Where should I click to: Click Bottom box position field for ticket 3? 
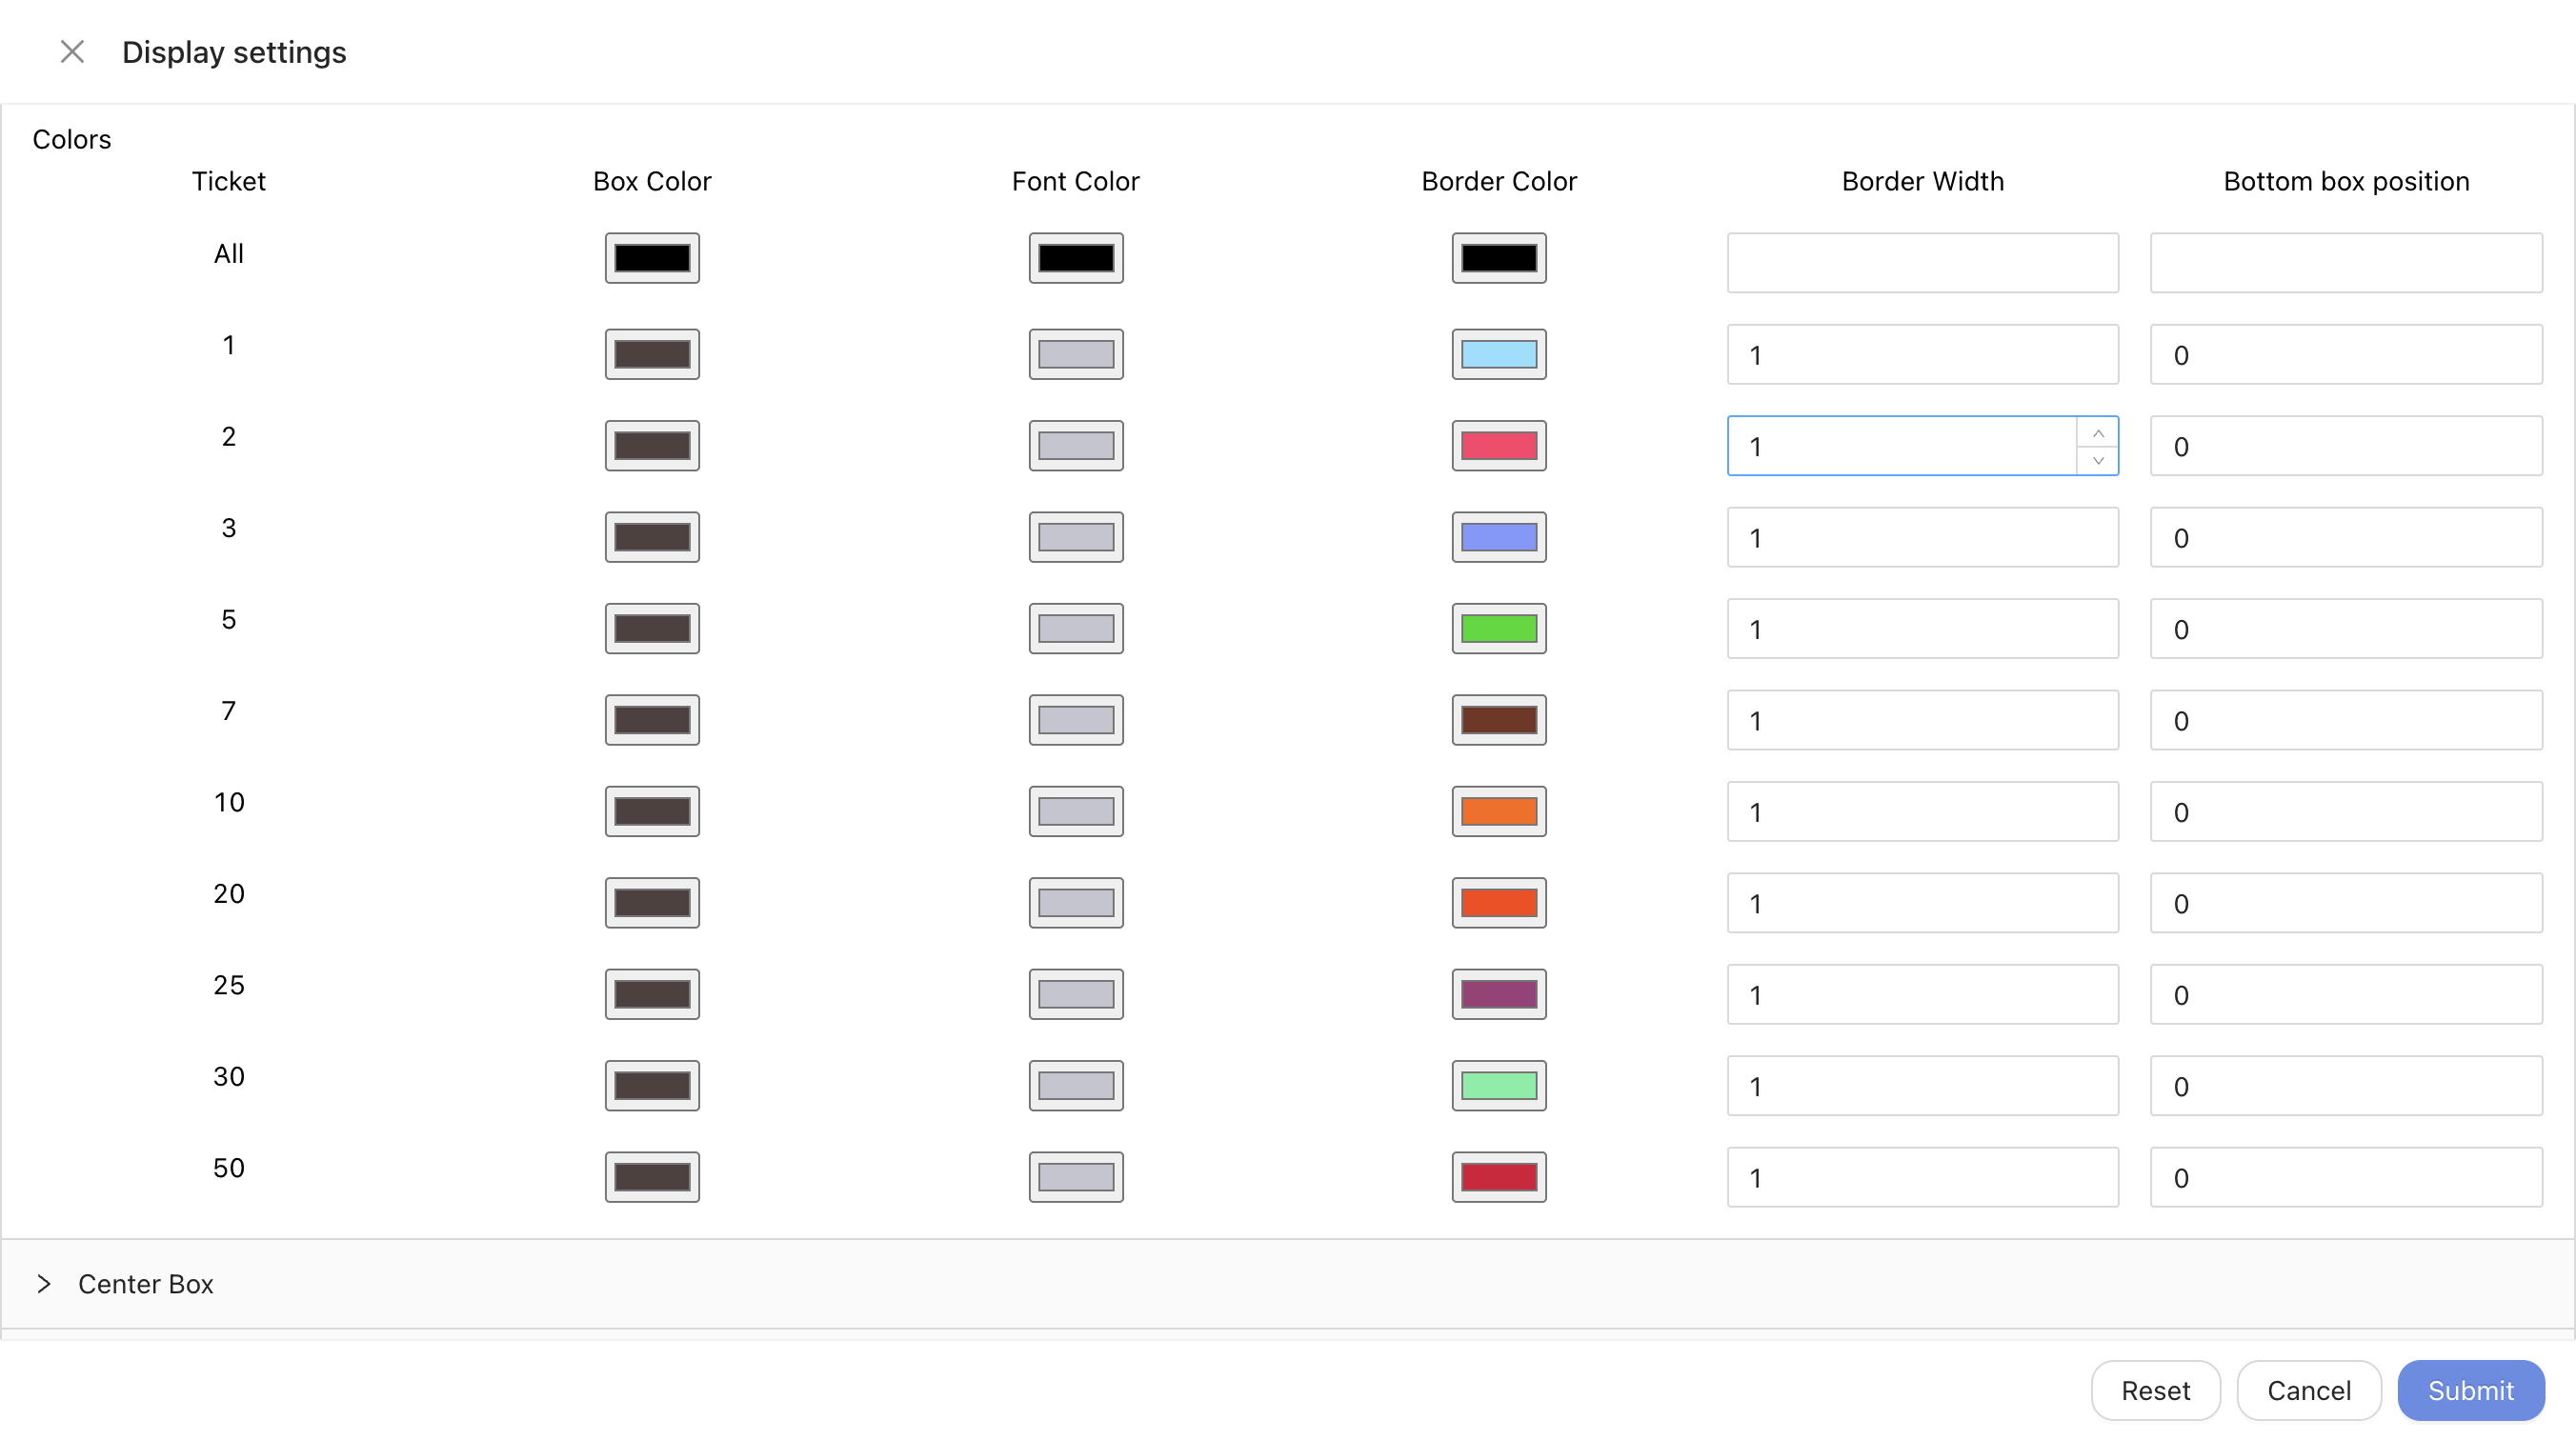[x=2345, y=538]
